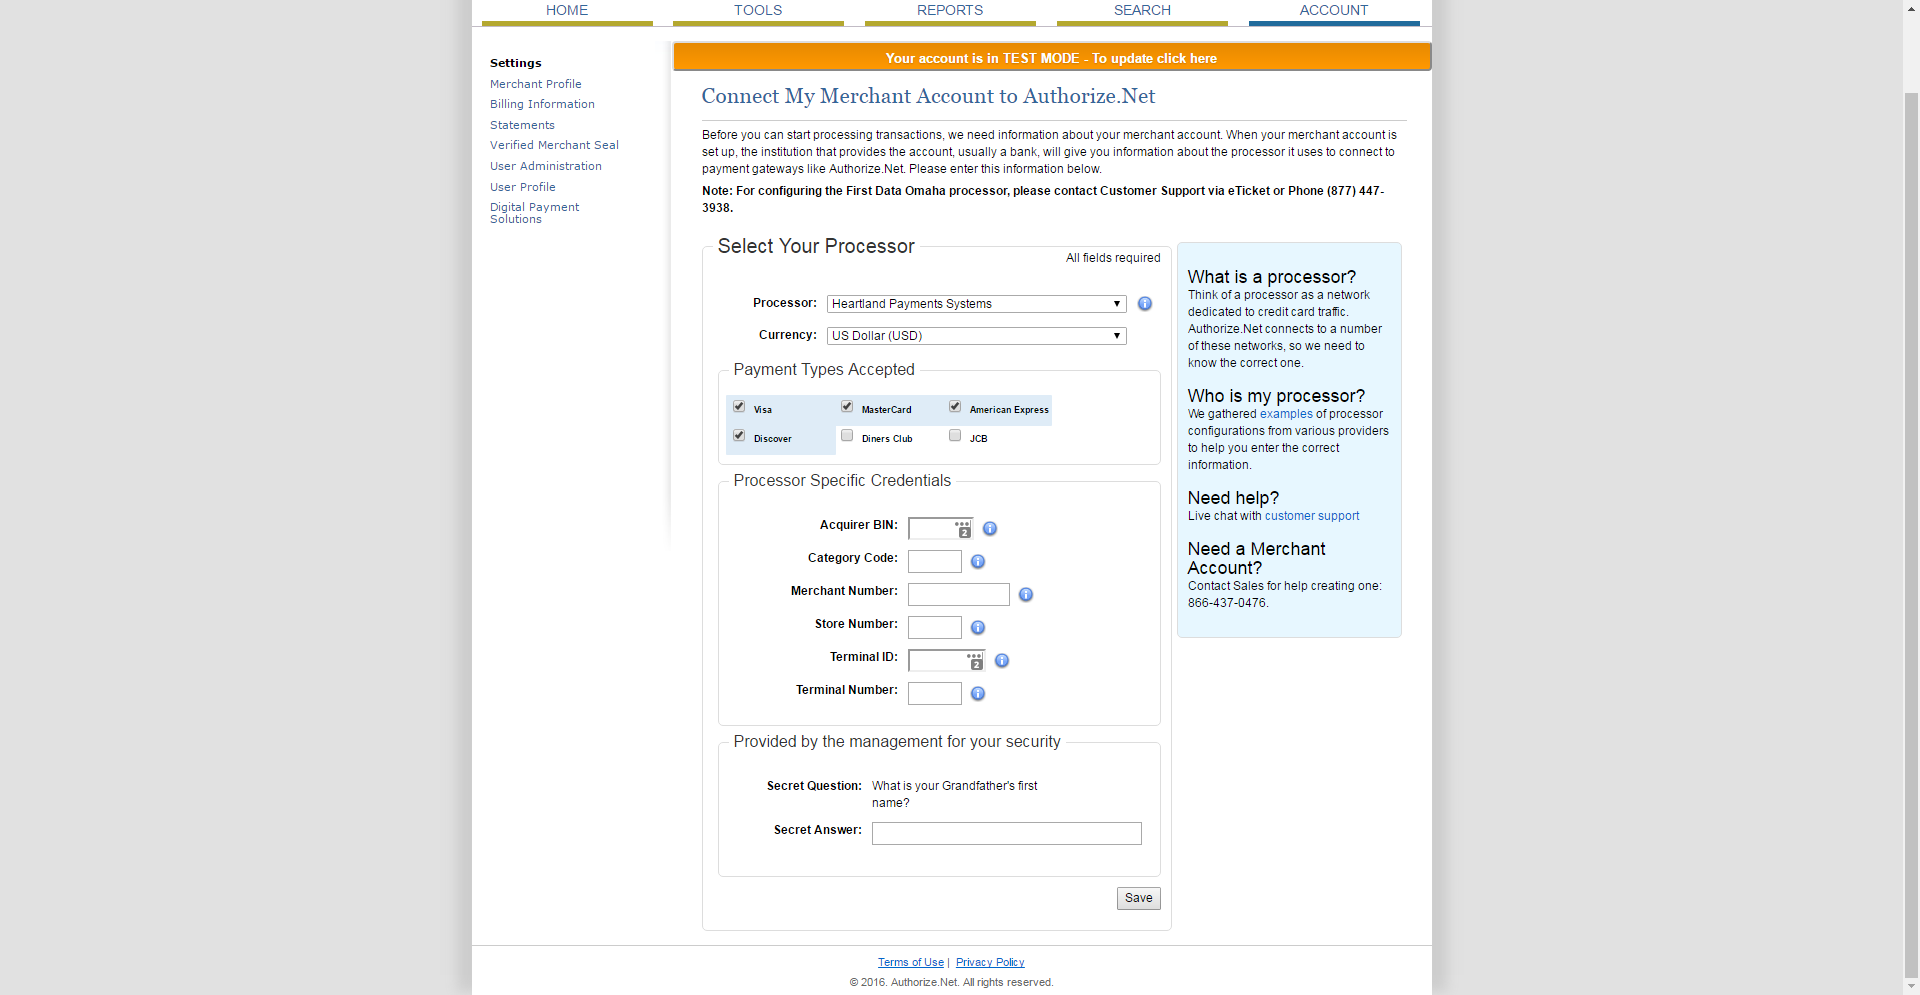This screenshot has height=995, width=1920.
Task: Open customer support live chat link
Action: coord(1312,516)
